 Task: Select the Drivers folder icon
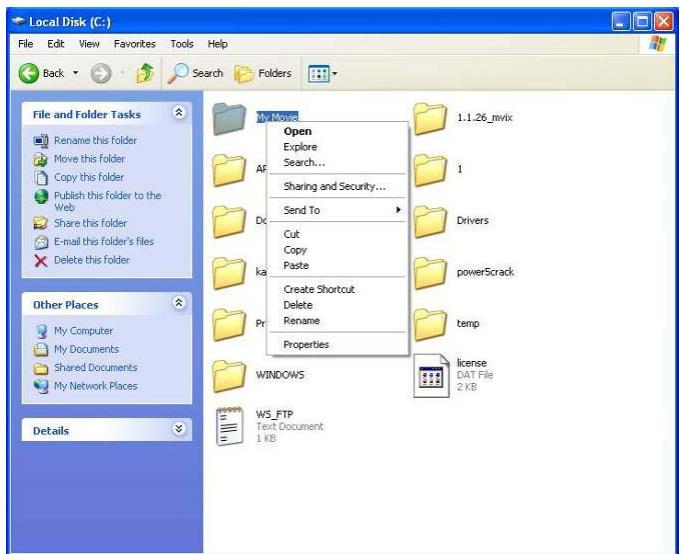(x=430, y=222)
